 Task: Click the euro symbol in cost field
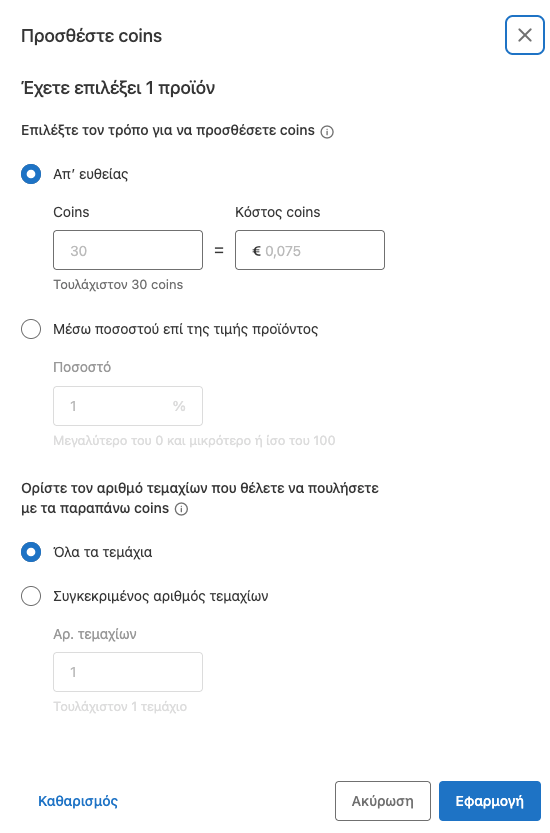256,251
